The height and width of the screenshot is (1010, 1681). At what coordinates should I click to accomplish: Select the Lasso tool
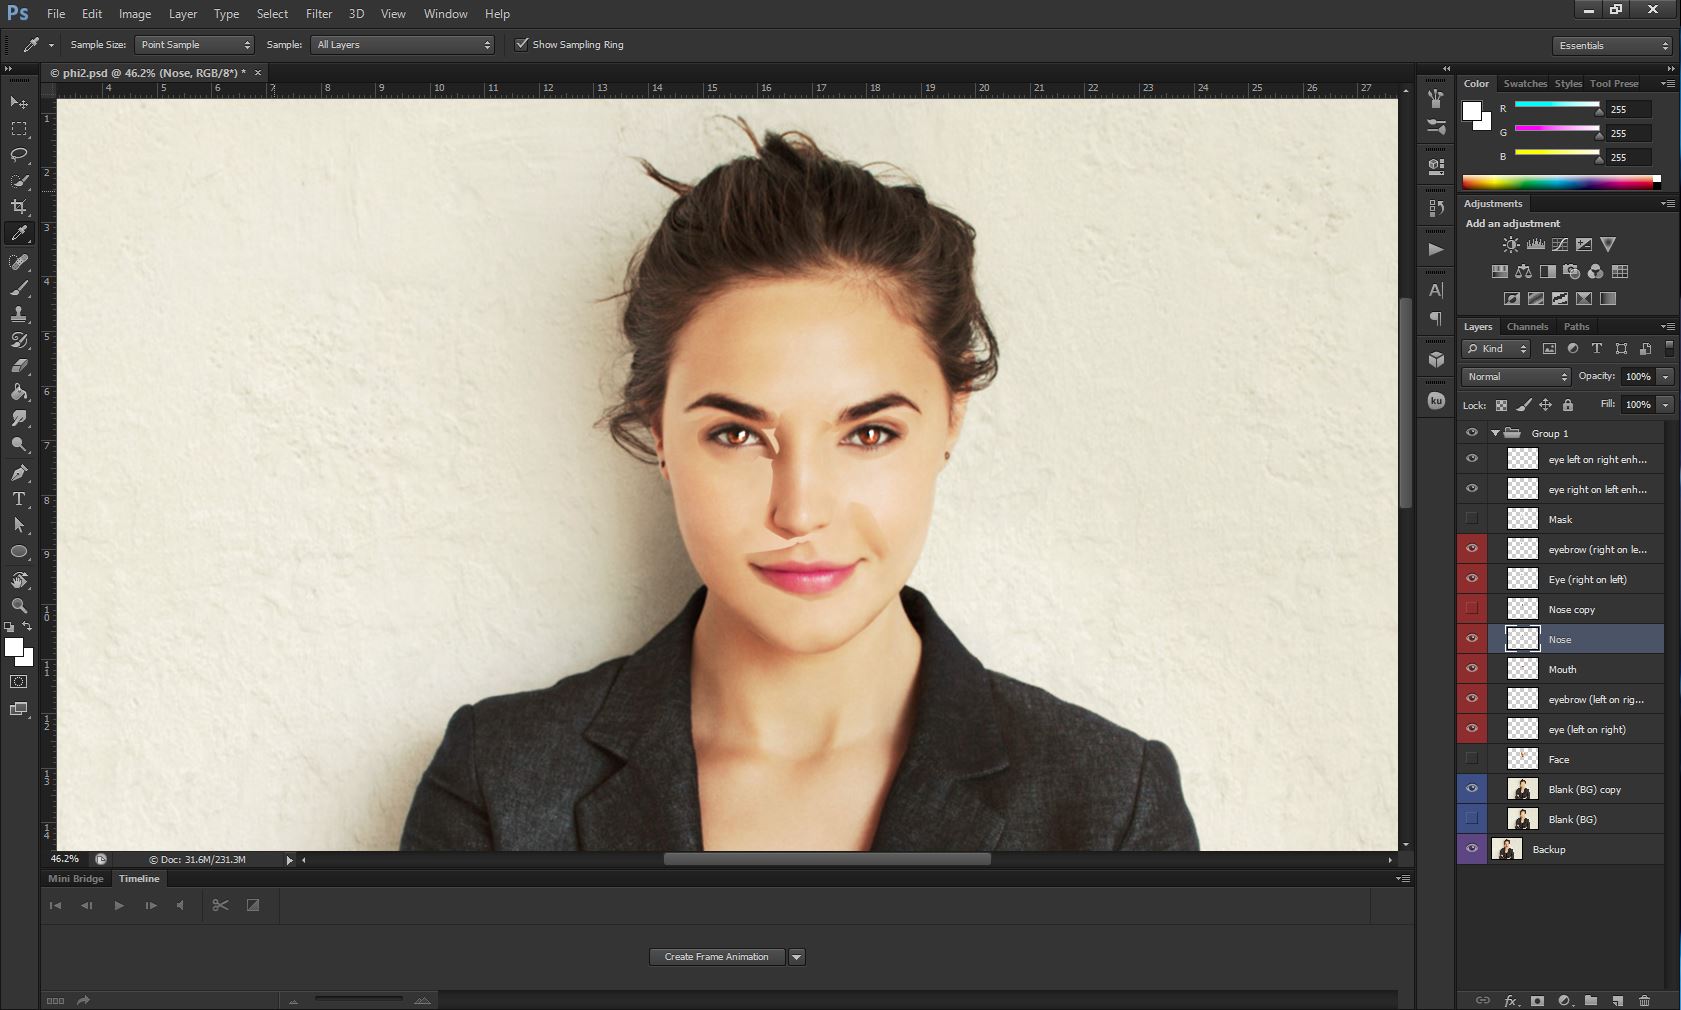tap(19, 155)
